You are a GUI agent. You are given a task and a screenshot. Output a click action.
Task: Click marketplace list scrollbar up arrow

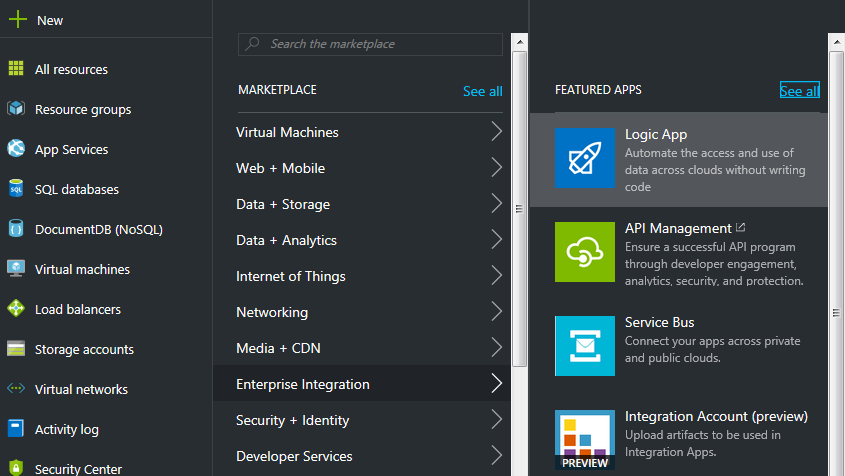(520, 42)
